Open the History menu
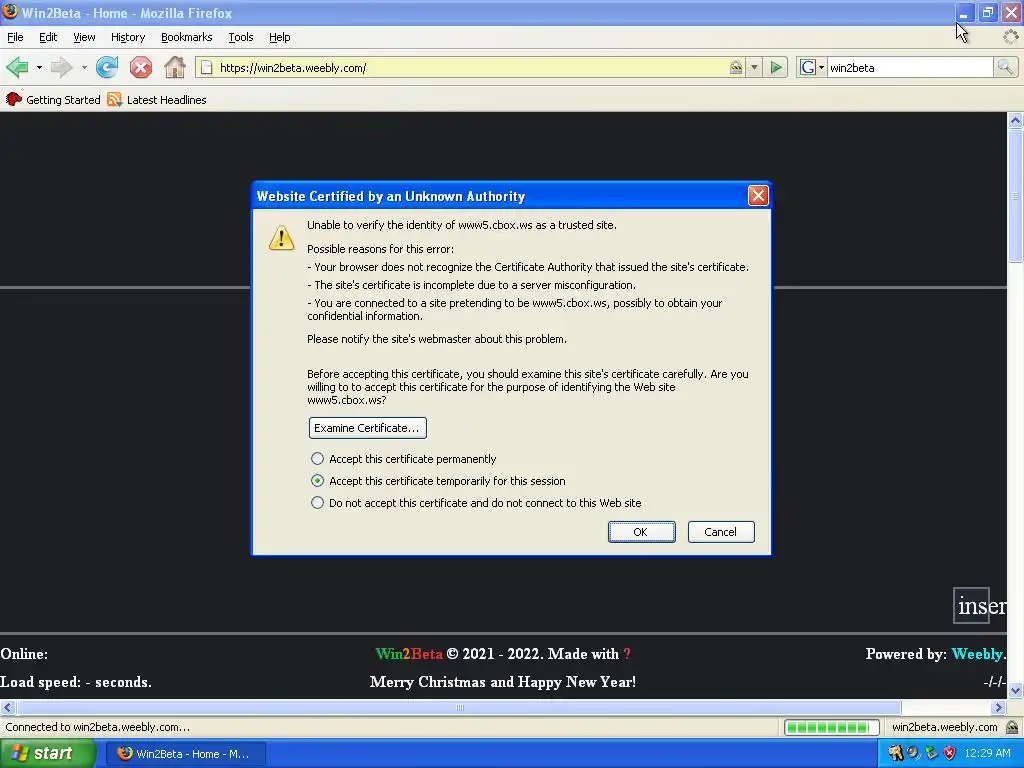Viewport: 1024px width, 768px height. click(128, 37)
